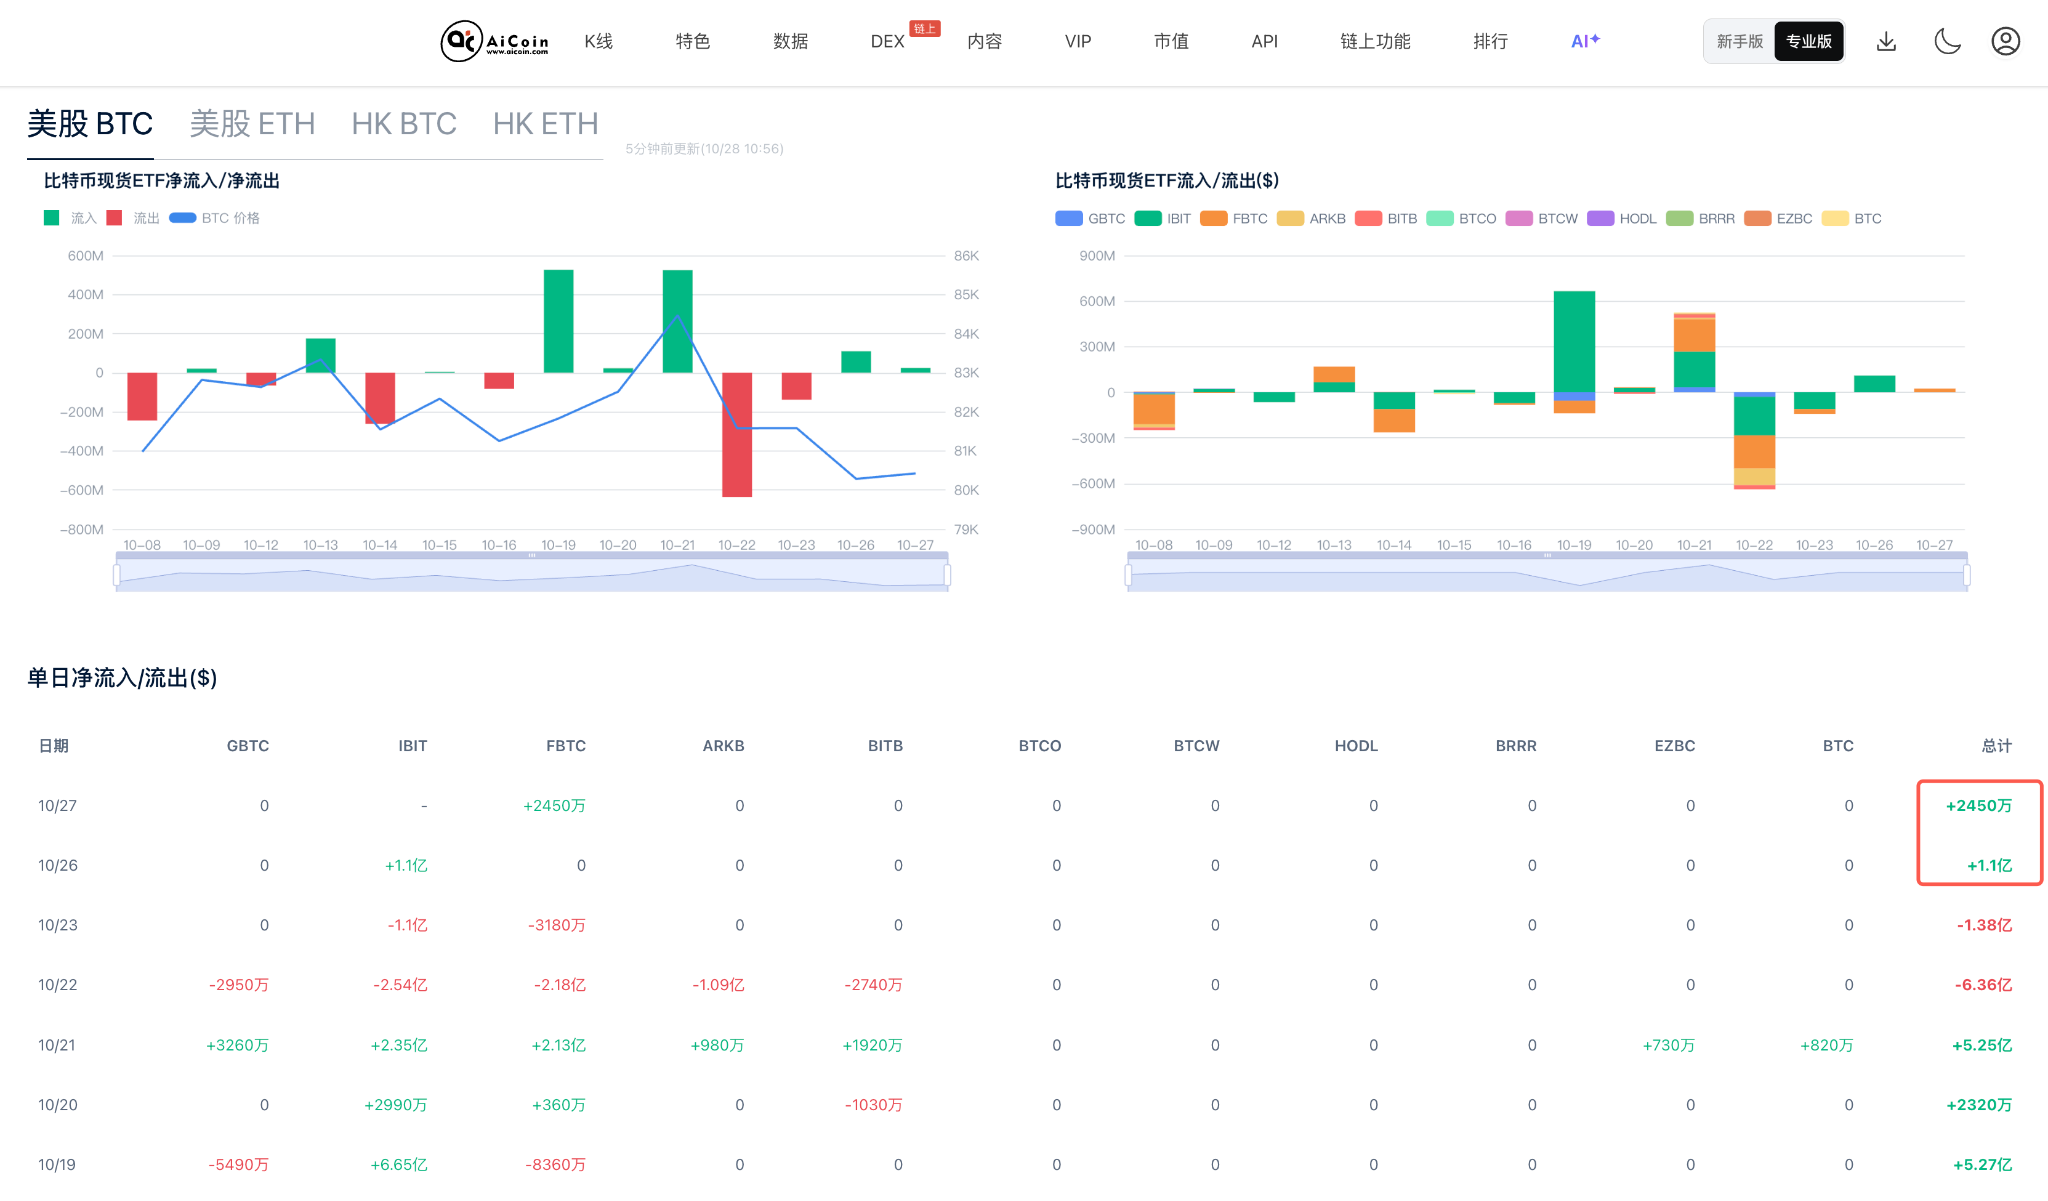Toggle BTC 价格 line legend
Image resolution: width=2048 pixels, height=1201 pixels.
click(214, 218)
